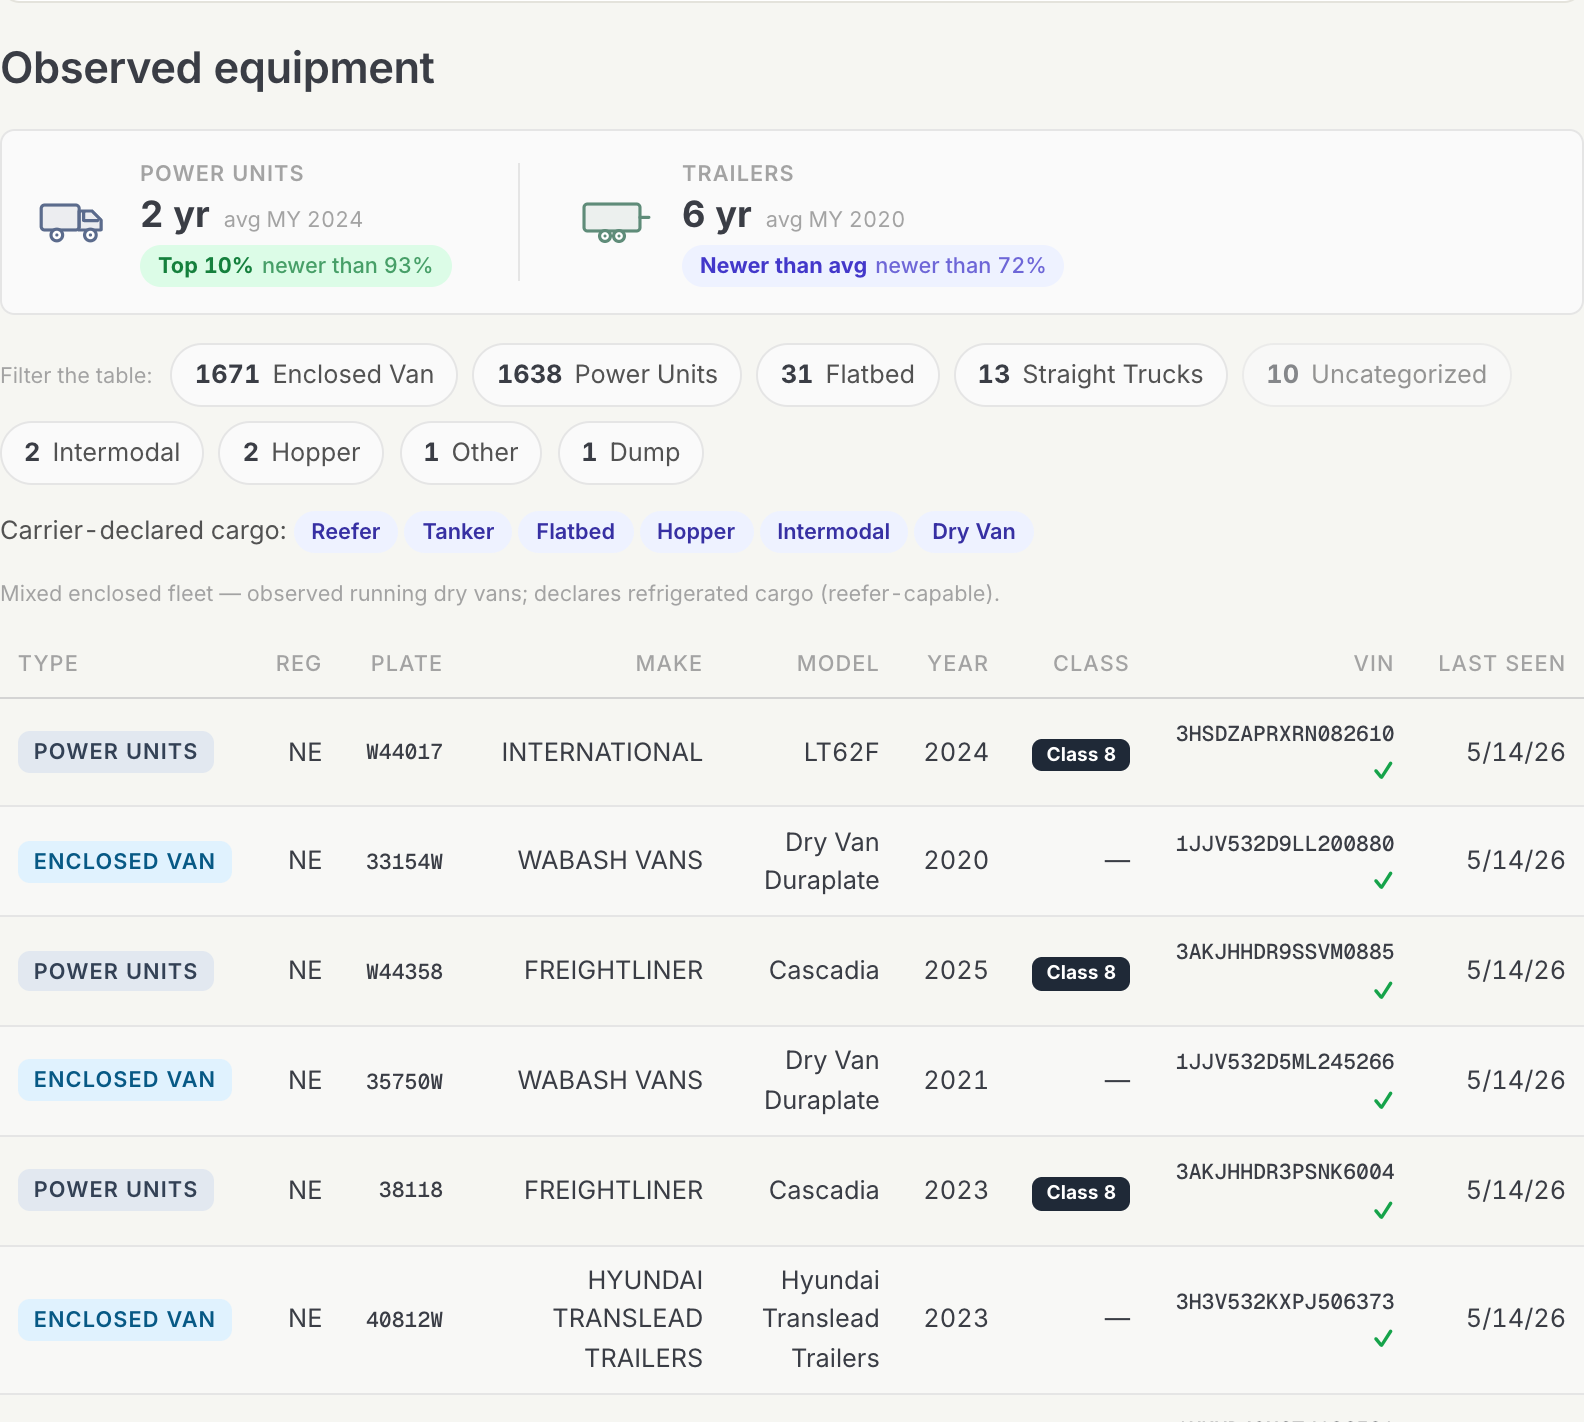The image size is (1584, 1422).
Task: Filter table by 10 Uncategorized
Action: coord(1377,375)
